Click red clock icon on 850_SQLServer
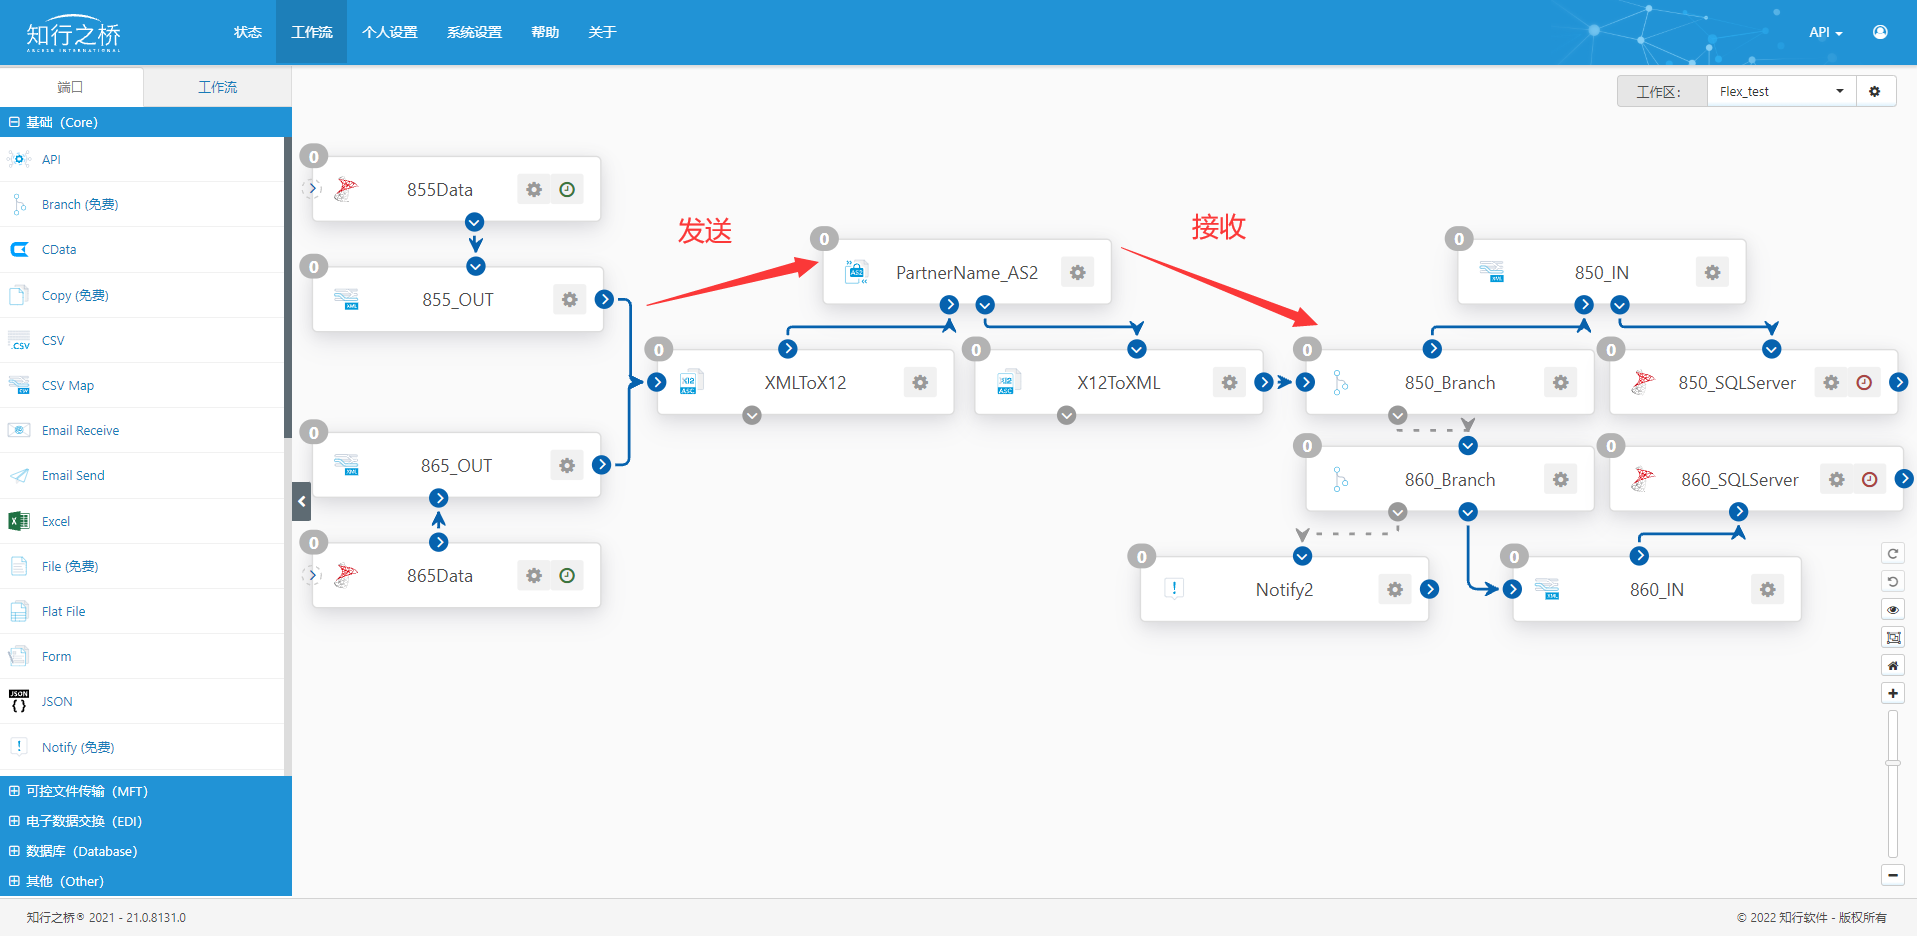The height and width of the screenshot is (936, 1917). point(1864,382)
